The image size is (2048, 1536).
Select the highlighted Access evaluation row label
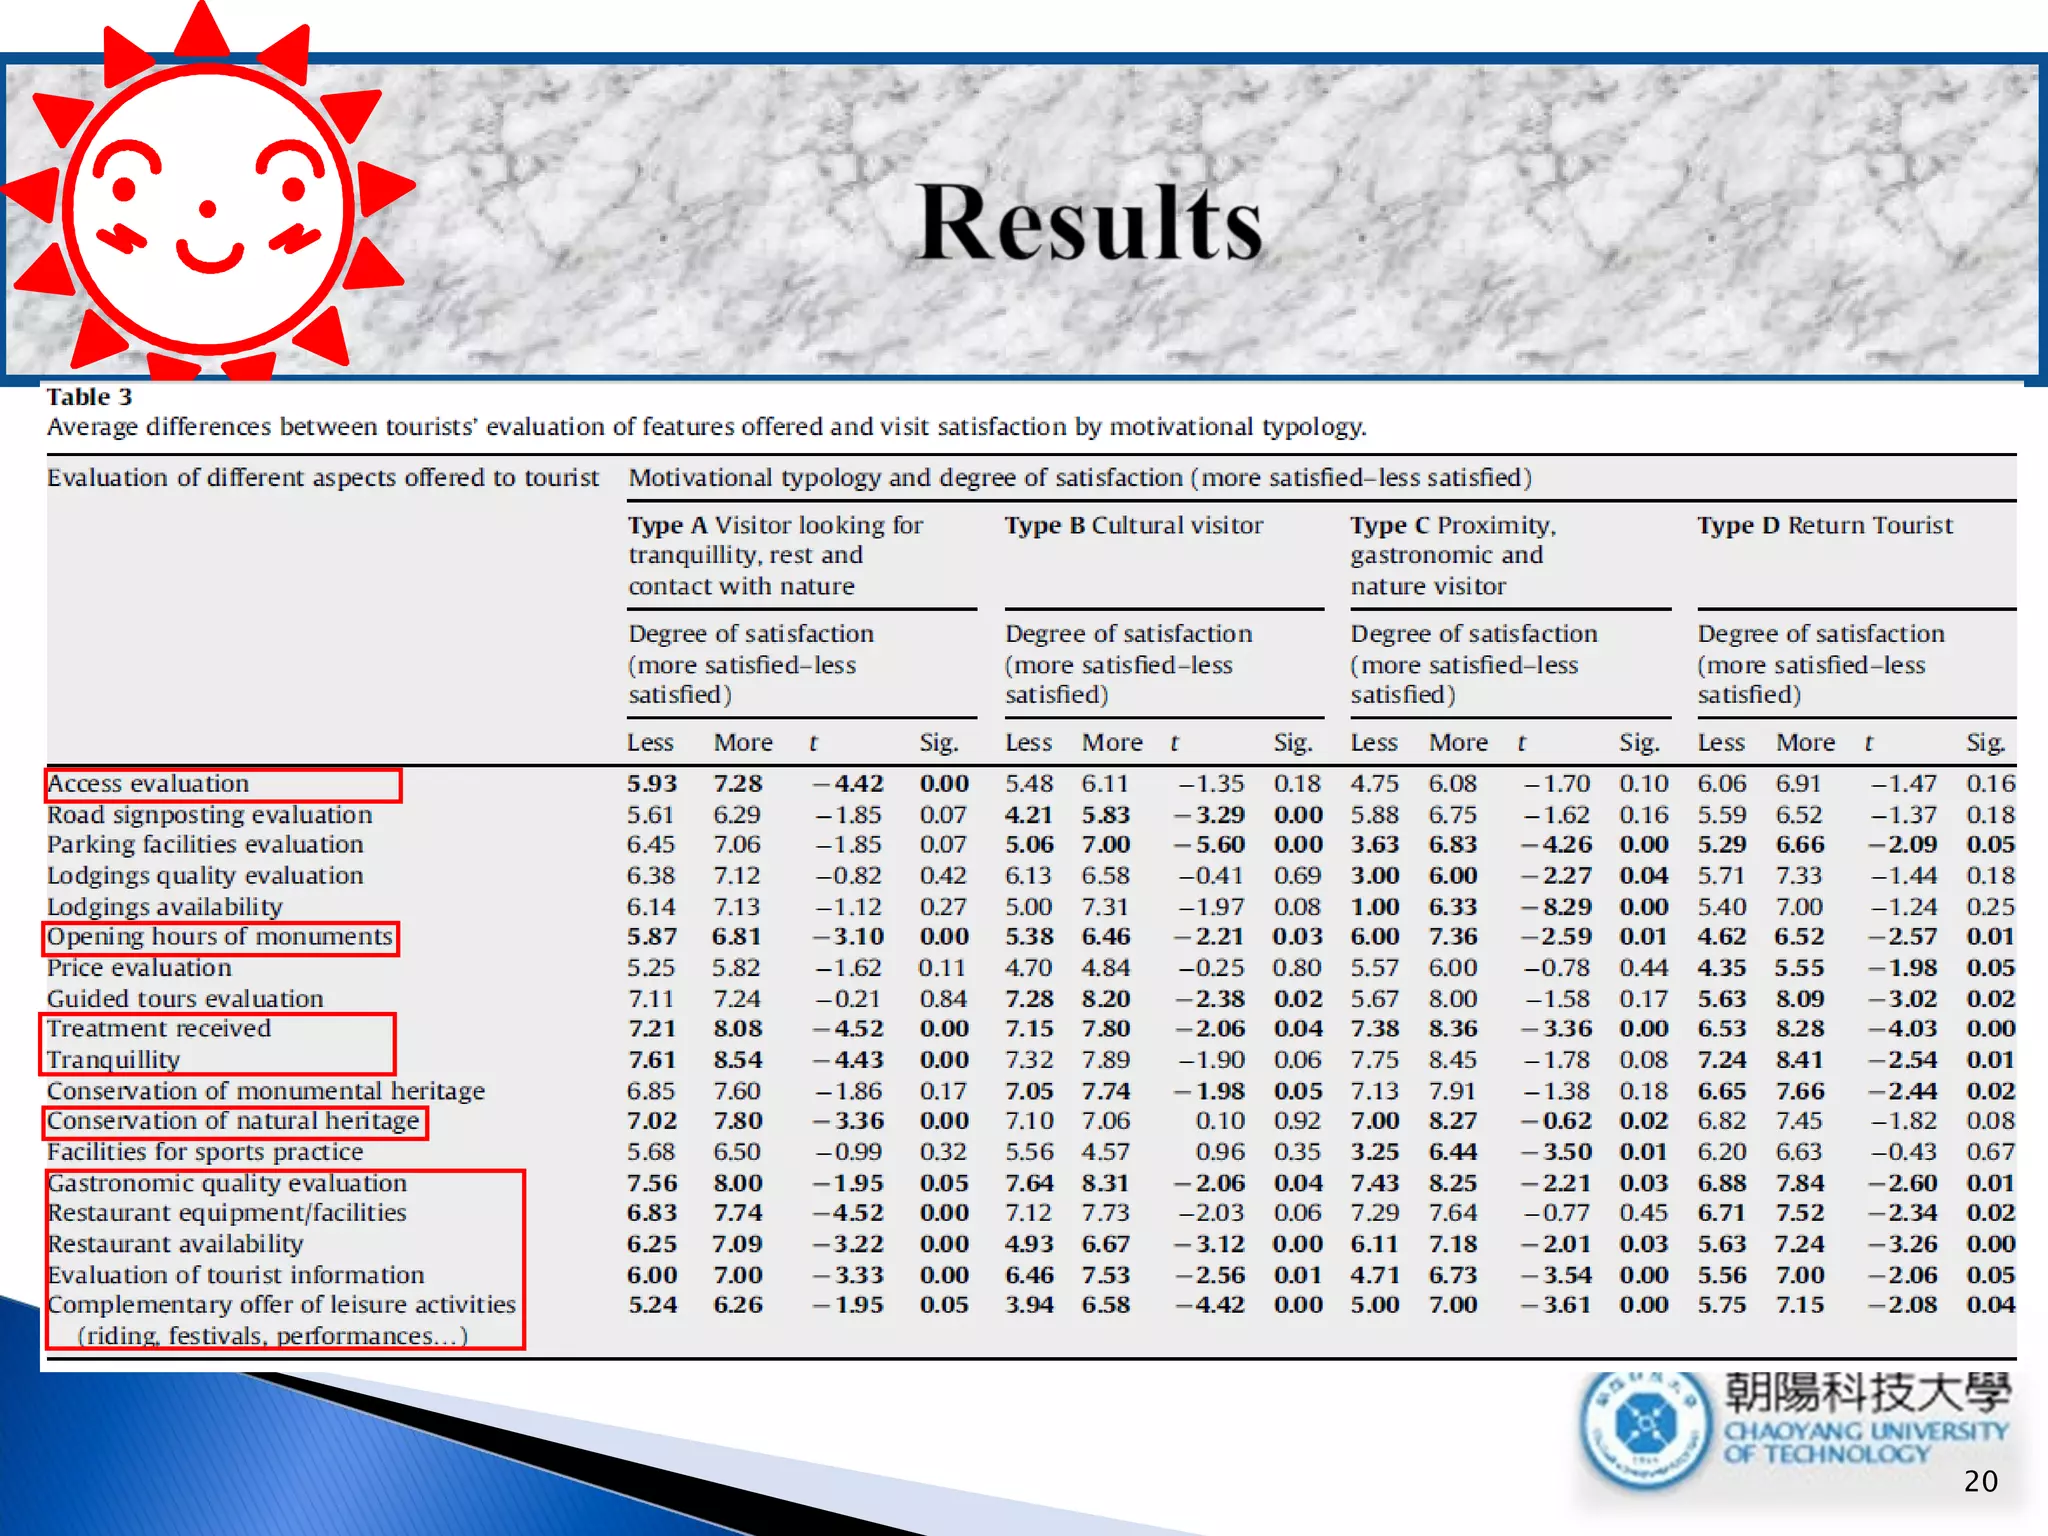pyautogui.click(x=148, y=784)
